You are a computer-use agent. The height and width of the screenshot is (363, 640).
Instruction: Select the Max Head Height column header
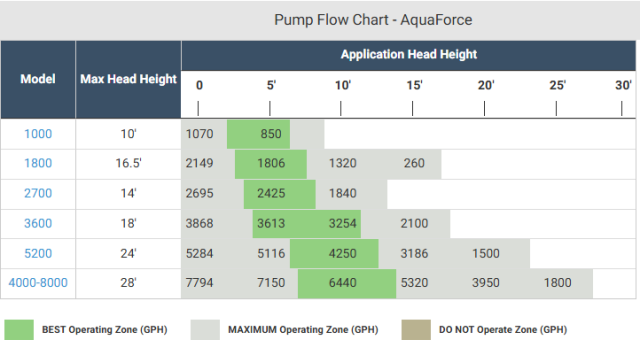[128, 79]
